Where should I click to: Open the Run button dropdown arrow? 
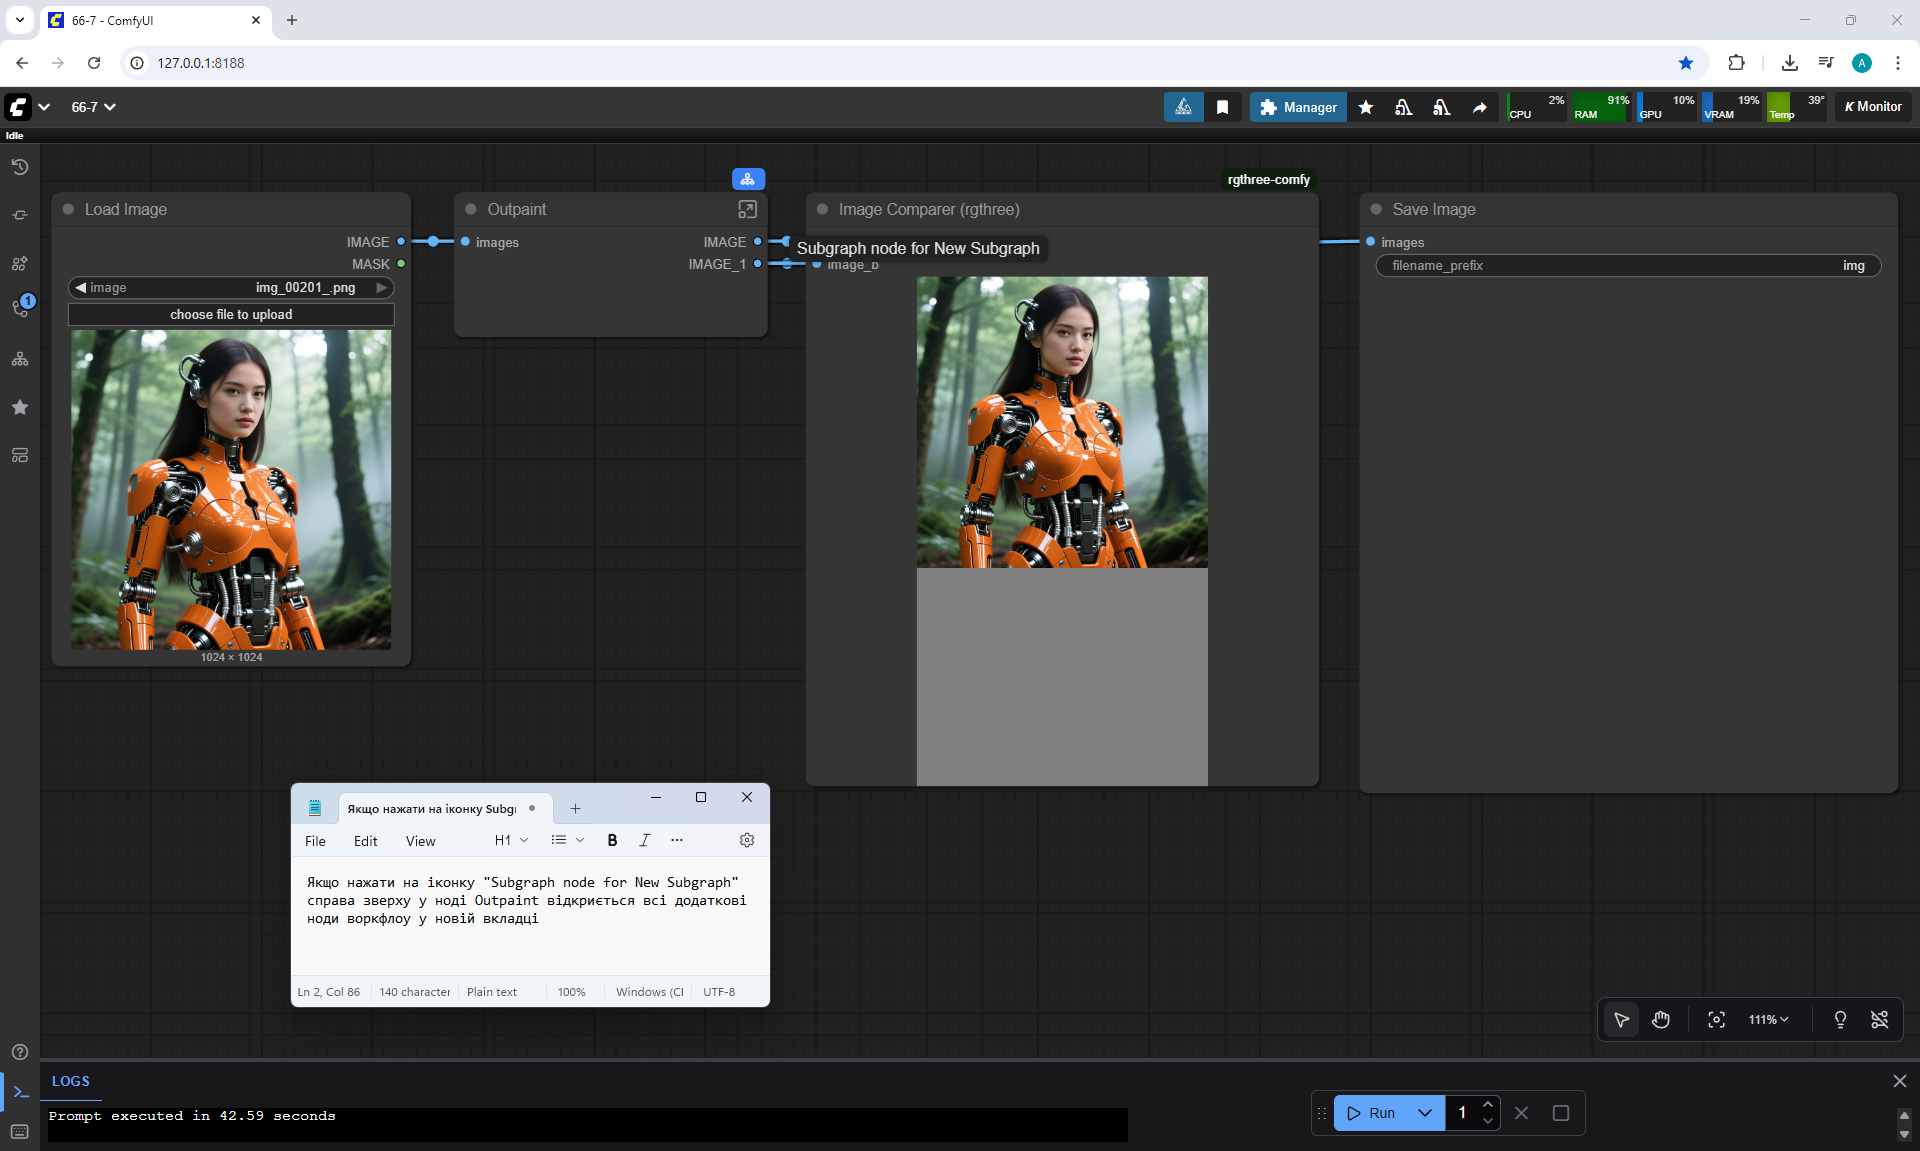click(x=1425, y=1113)
